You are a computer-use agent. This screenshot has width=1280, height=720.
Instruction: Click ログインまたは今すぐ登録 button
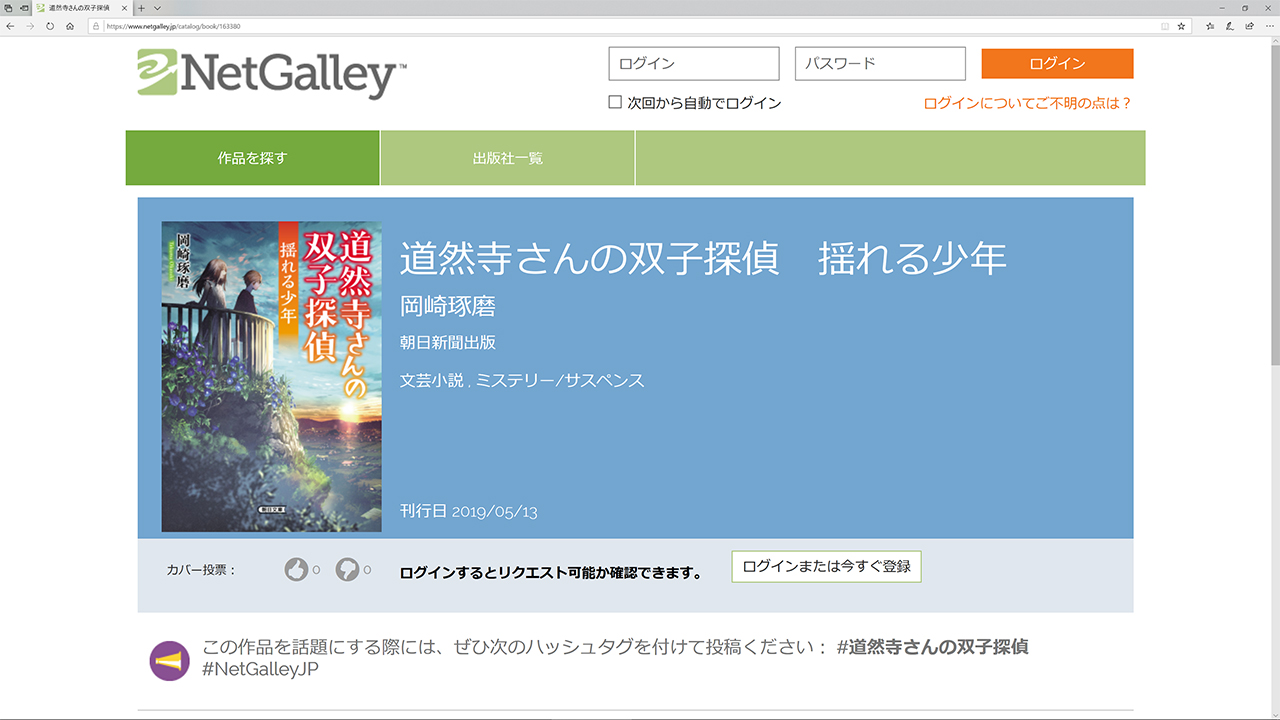tap(826, 566)
